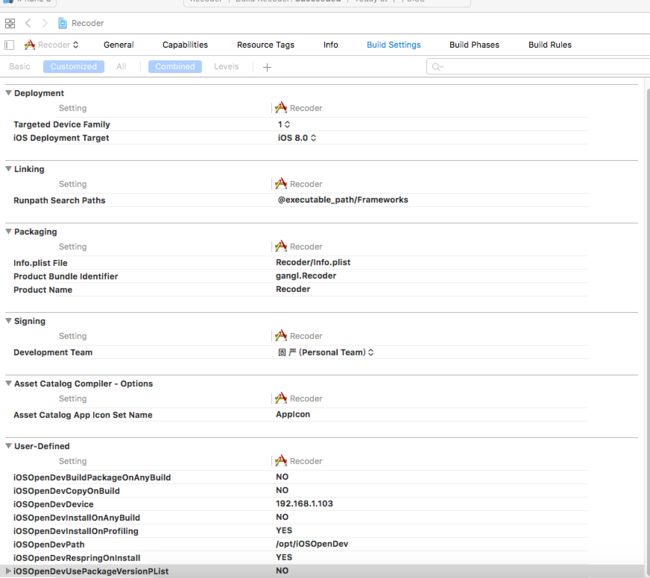Select the Info.plist File setting

(x=40, y=263)
